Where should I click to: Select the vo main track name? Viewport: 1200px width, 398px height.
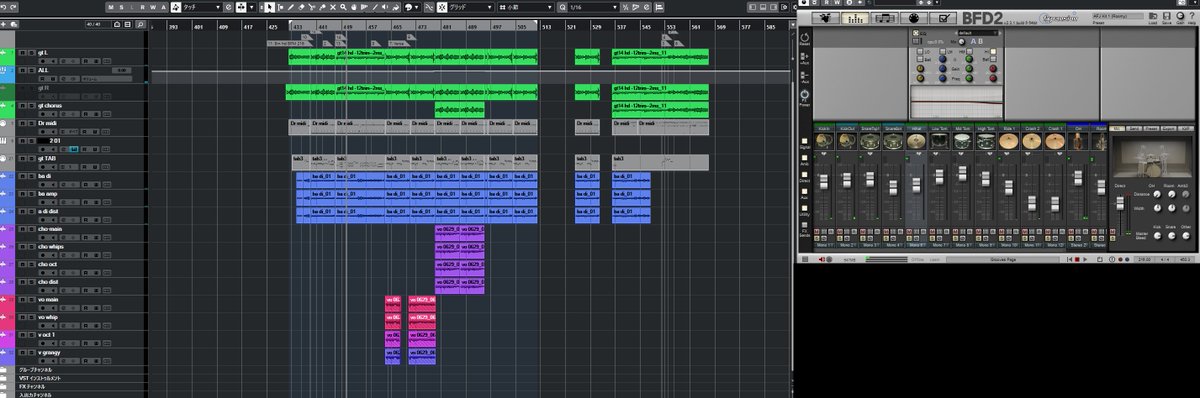pos(49,299)
